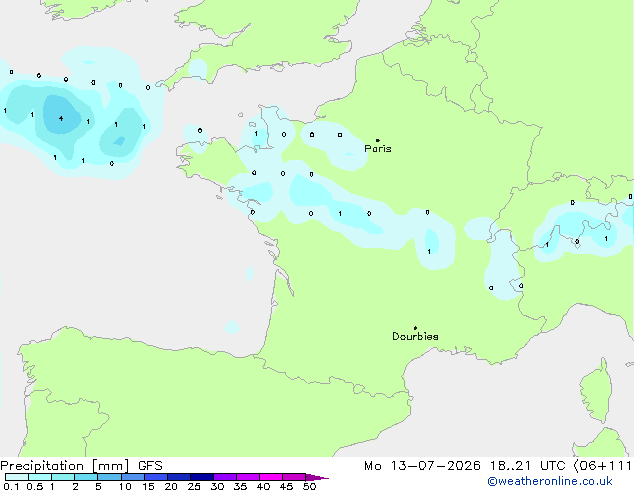Click the 0.1 legend scale value
634x490 pixels.
tap(11, 486)
